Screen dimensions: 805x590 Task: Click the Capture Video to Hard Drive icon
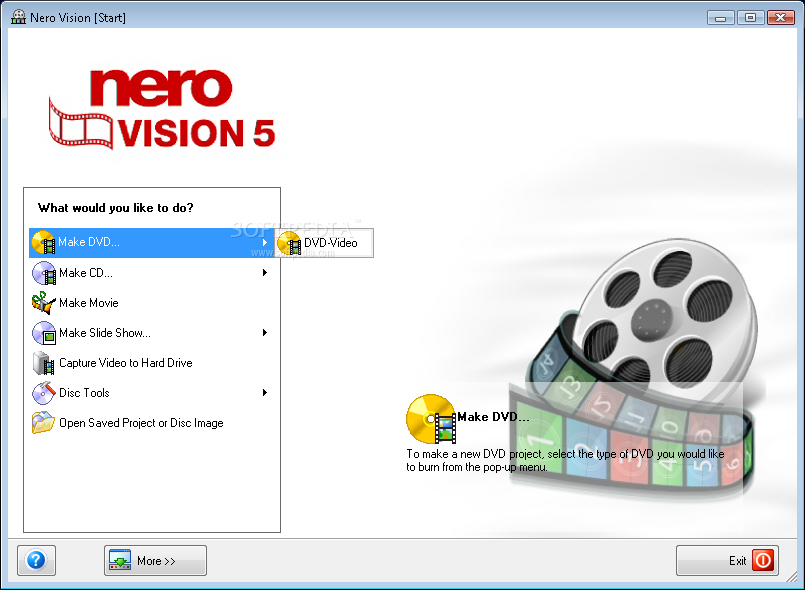point(44,363)
